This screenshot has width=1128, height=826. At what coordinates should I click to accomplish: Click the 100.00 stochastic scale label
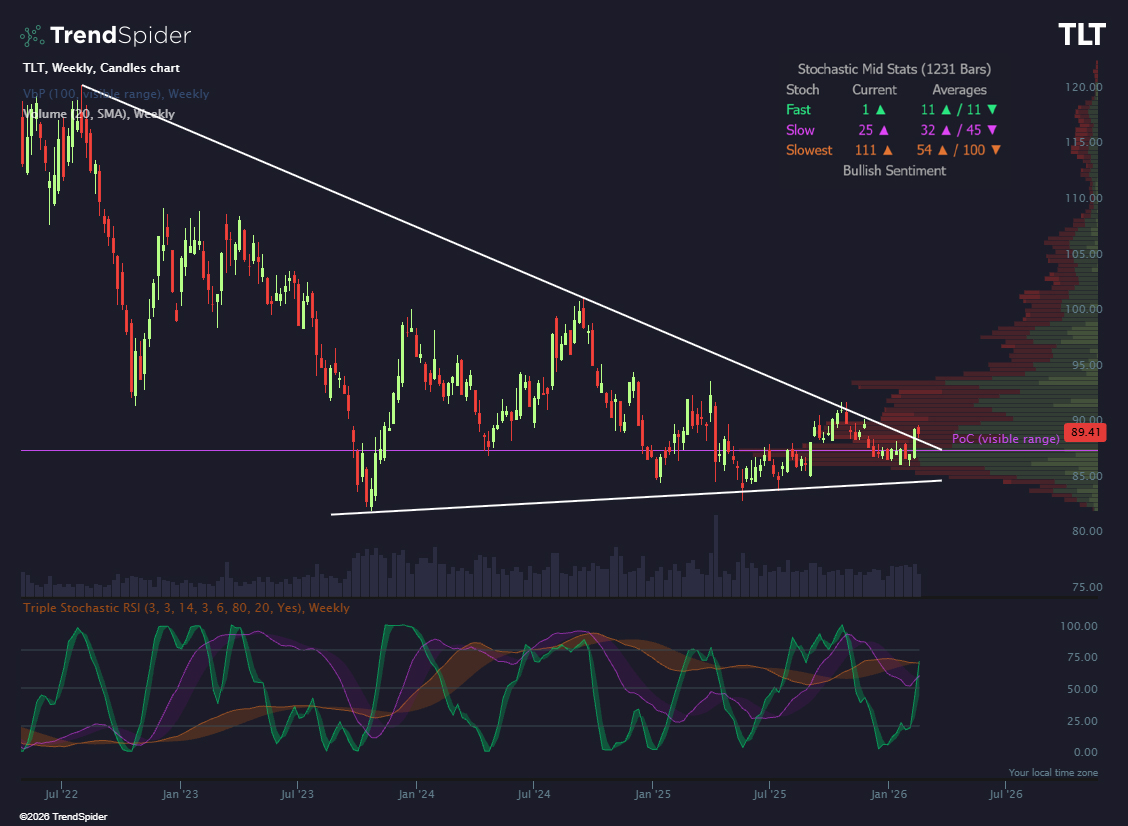(1078, 626)
